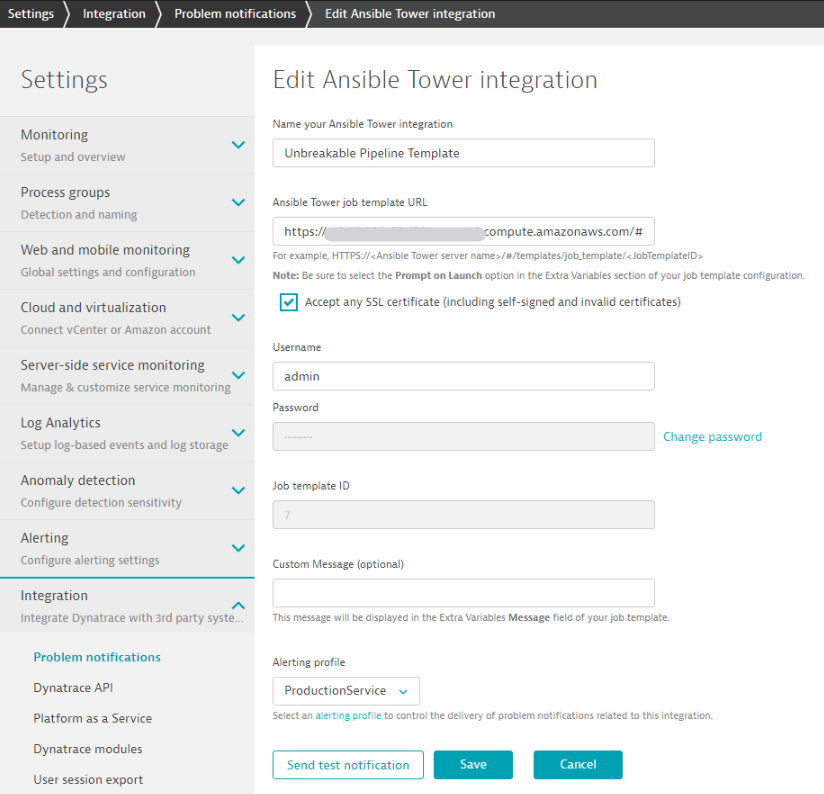Cancel editing the integration

[x=578, y=765]
